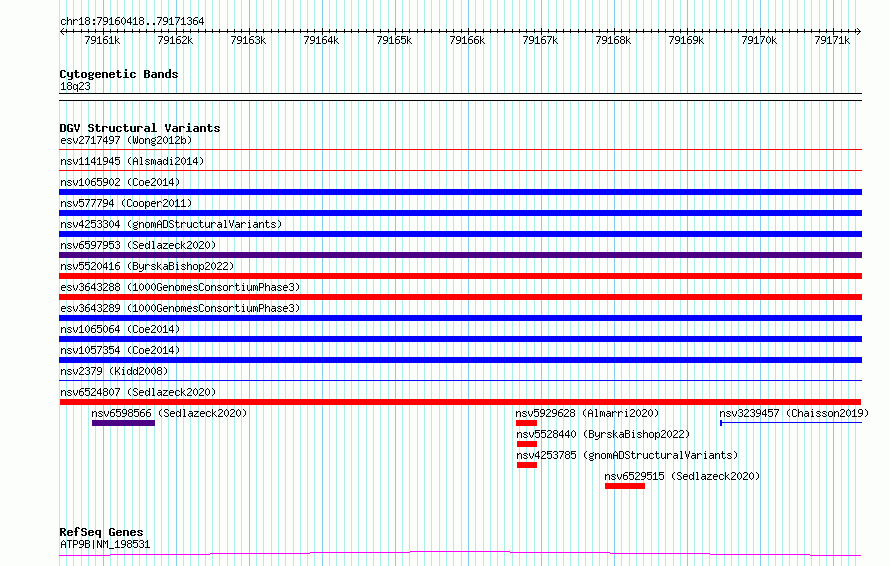The image size is (890, 566).
Task: Select the nsv6524807 red bar
Action: [460, 402]
